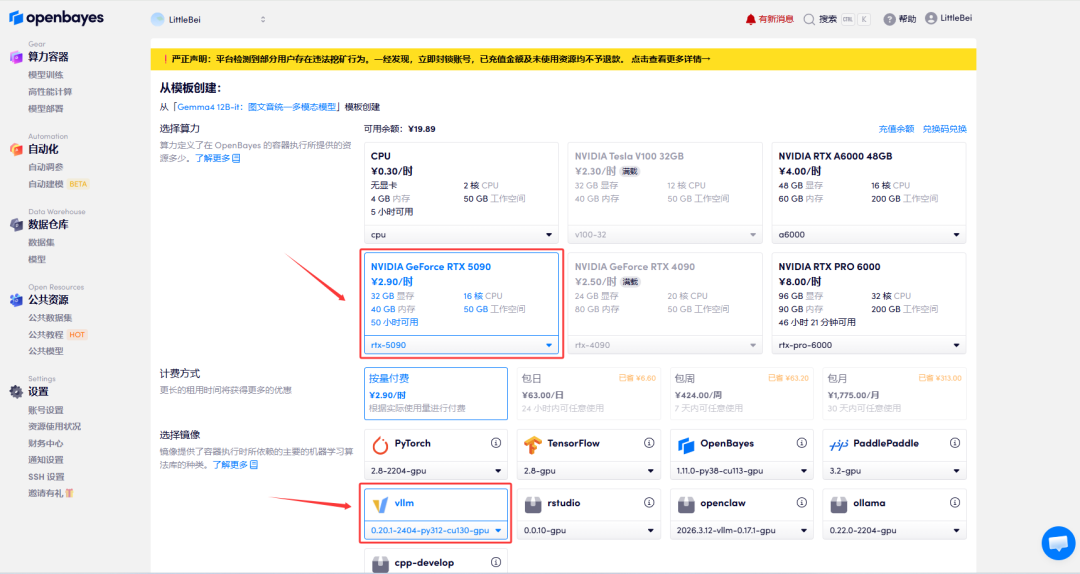Open the notification bell icon
1080x574 pixels.
[x=751, y=19]
